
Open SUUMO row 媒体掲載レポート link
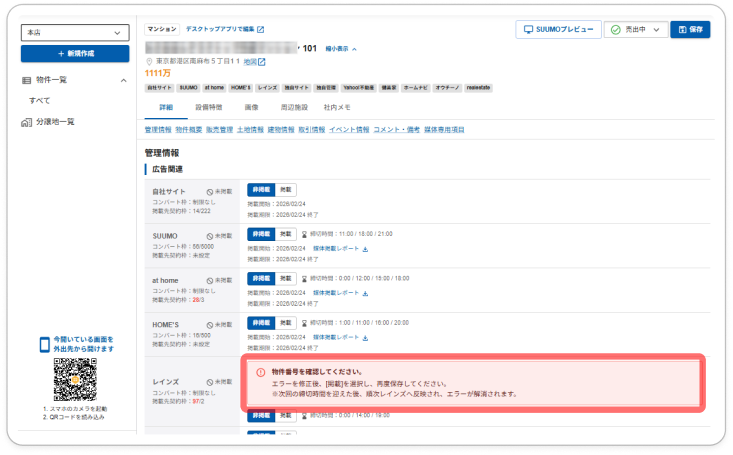coord(336,249)
